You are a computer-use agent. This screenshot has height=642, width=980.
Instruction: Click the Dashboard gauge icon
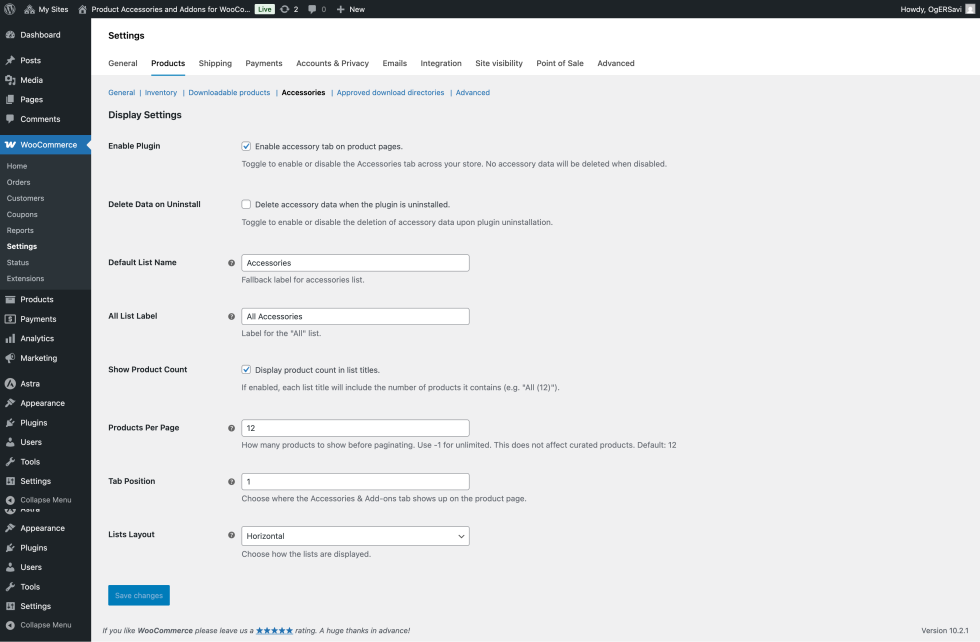(x=10, y=35)
